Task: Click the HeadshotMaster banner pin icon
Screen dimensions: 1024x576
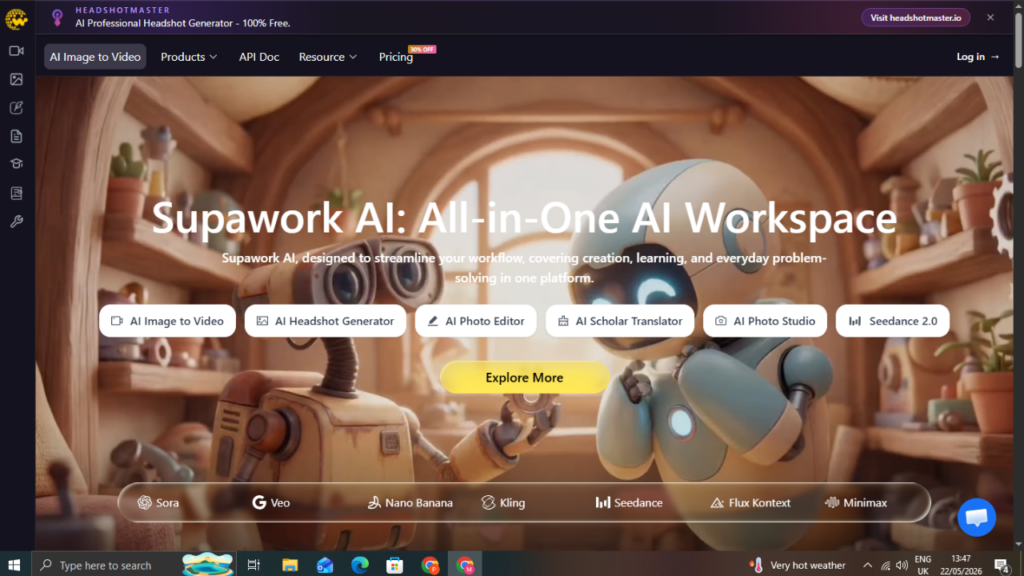Action: click(57, 18)
